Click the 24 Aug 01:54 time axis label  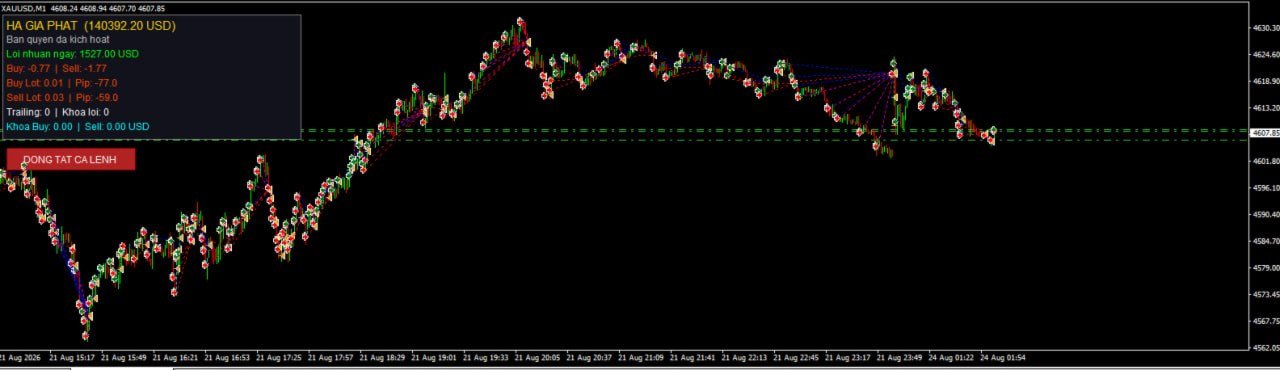1004,356
